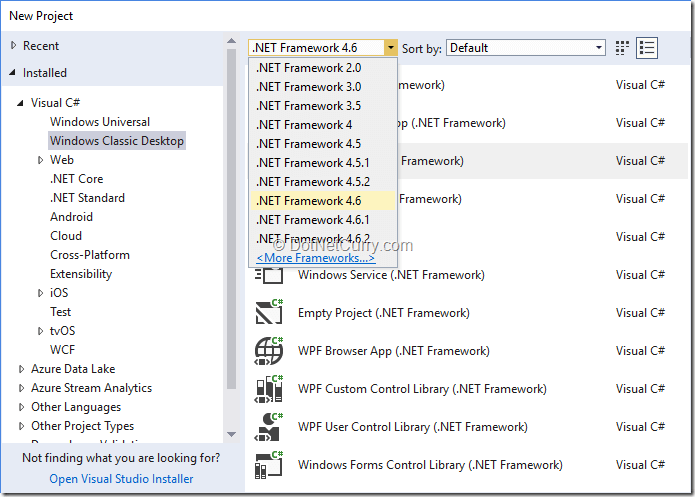Expand Azure Data Lake node
Screen dimensions: 695x497
[21, 369]
